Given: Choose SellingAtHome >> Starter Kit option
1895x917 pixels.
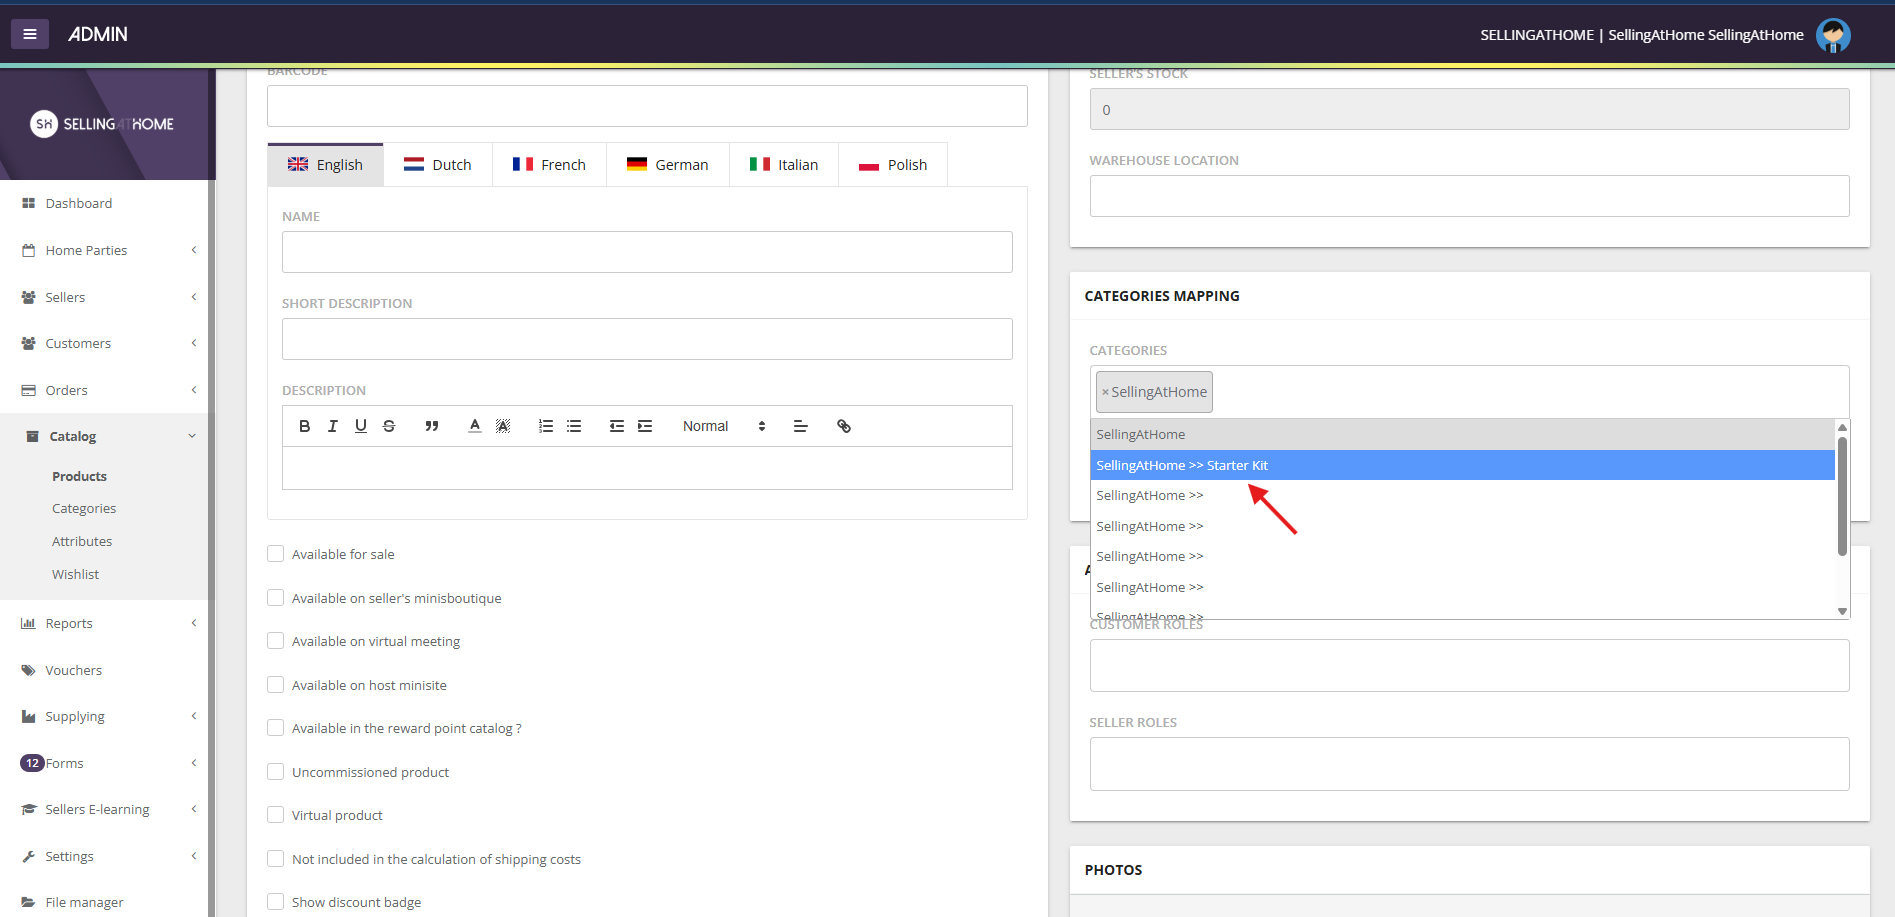Looking at the screenshot, I should coord(1181,465).
